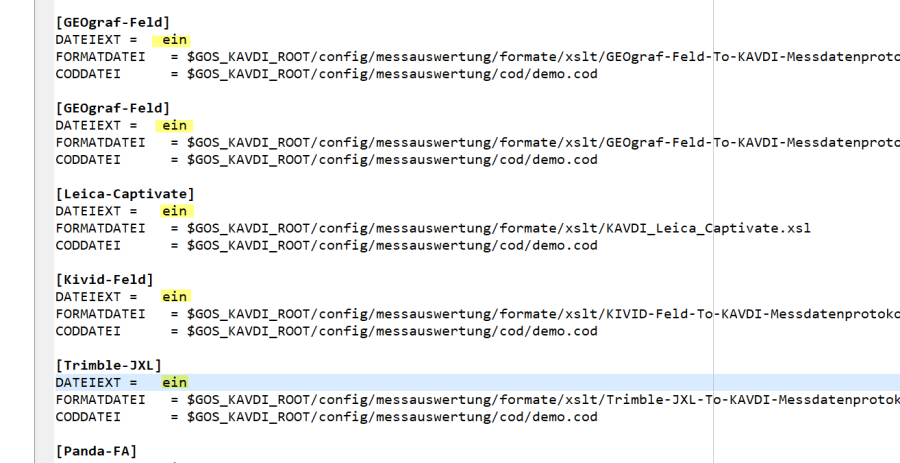The height and width of the screenshot is (463, 900).
Task: Click the first [GEOgraf-Feld] section header
Action: point(112,22)
